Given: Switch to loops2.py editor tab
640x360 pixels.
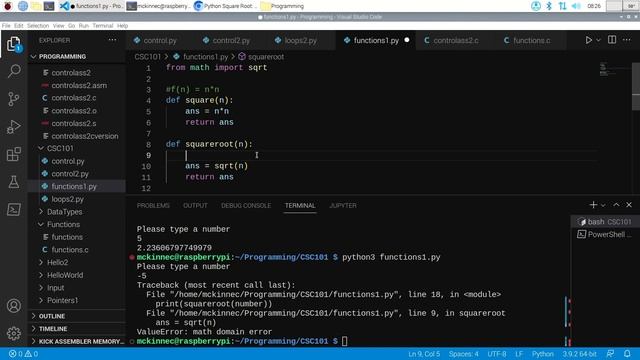Looking at the screenshot, I should pyautogui.click(x=301, y=40).
